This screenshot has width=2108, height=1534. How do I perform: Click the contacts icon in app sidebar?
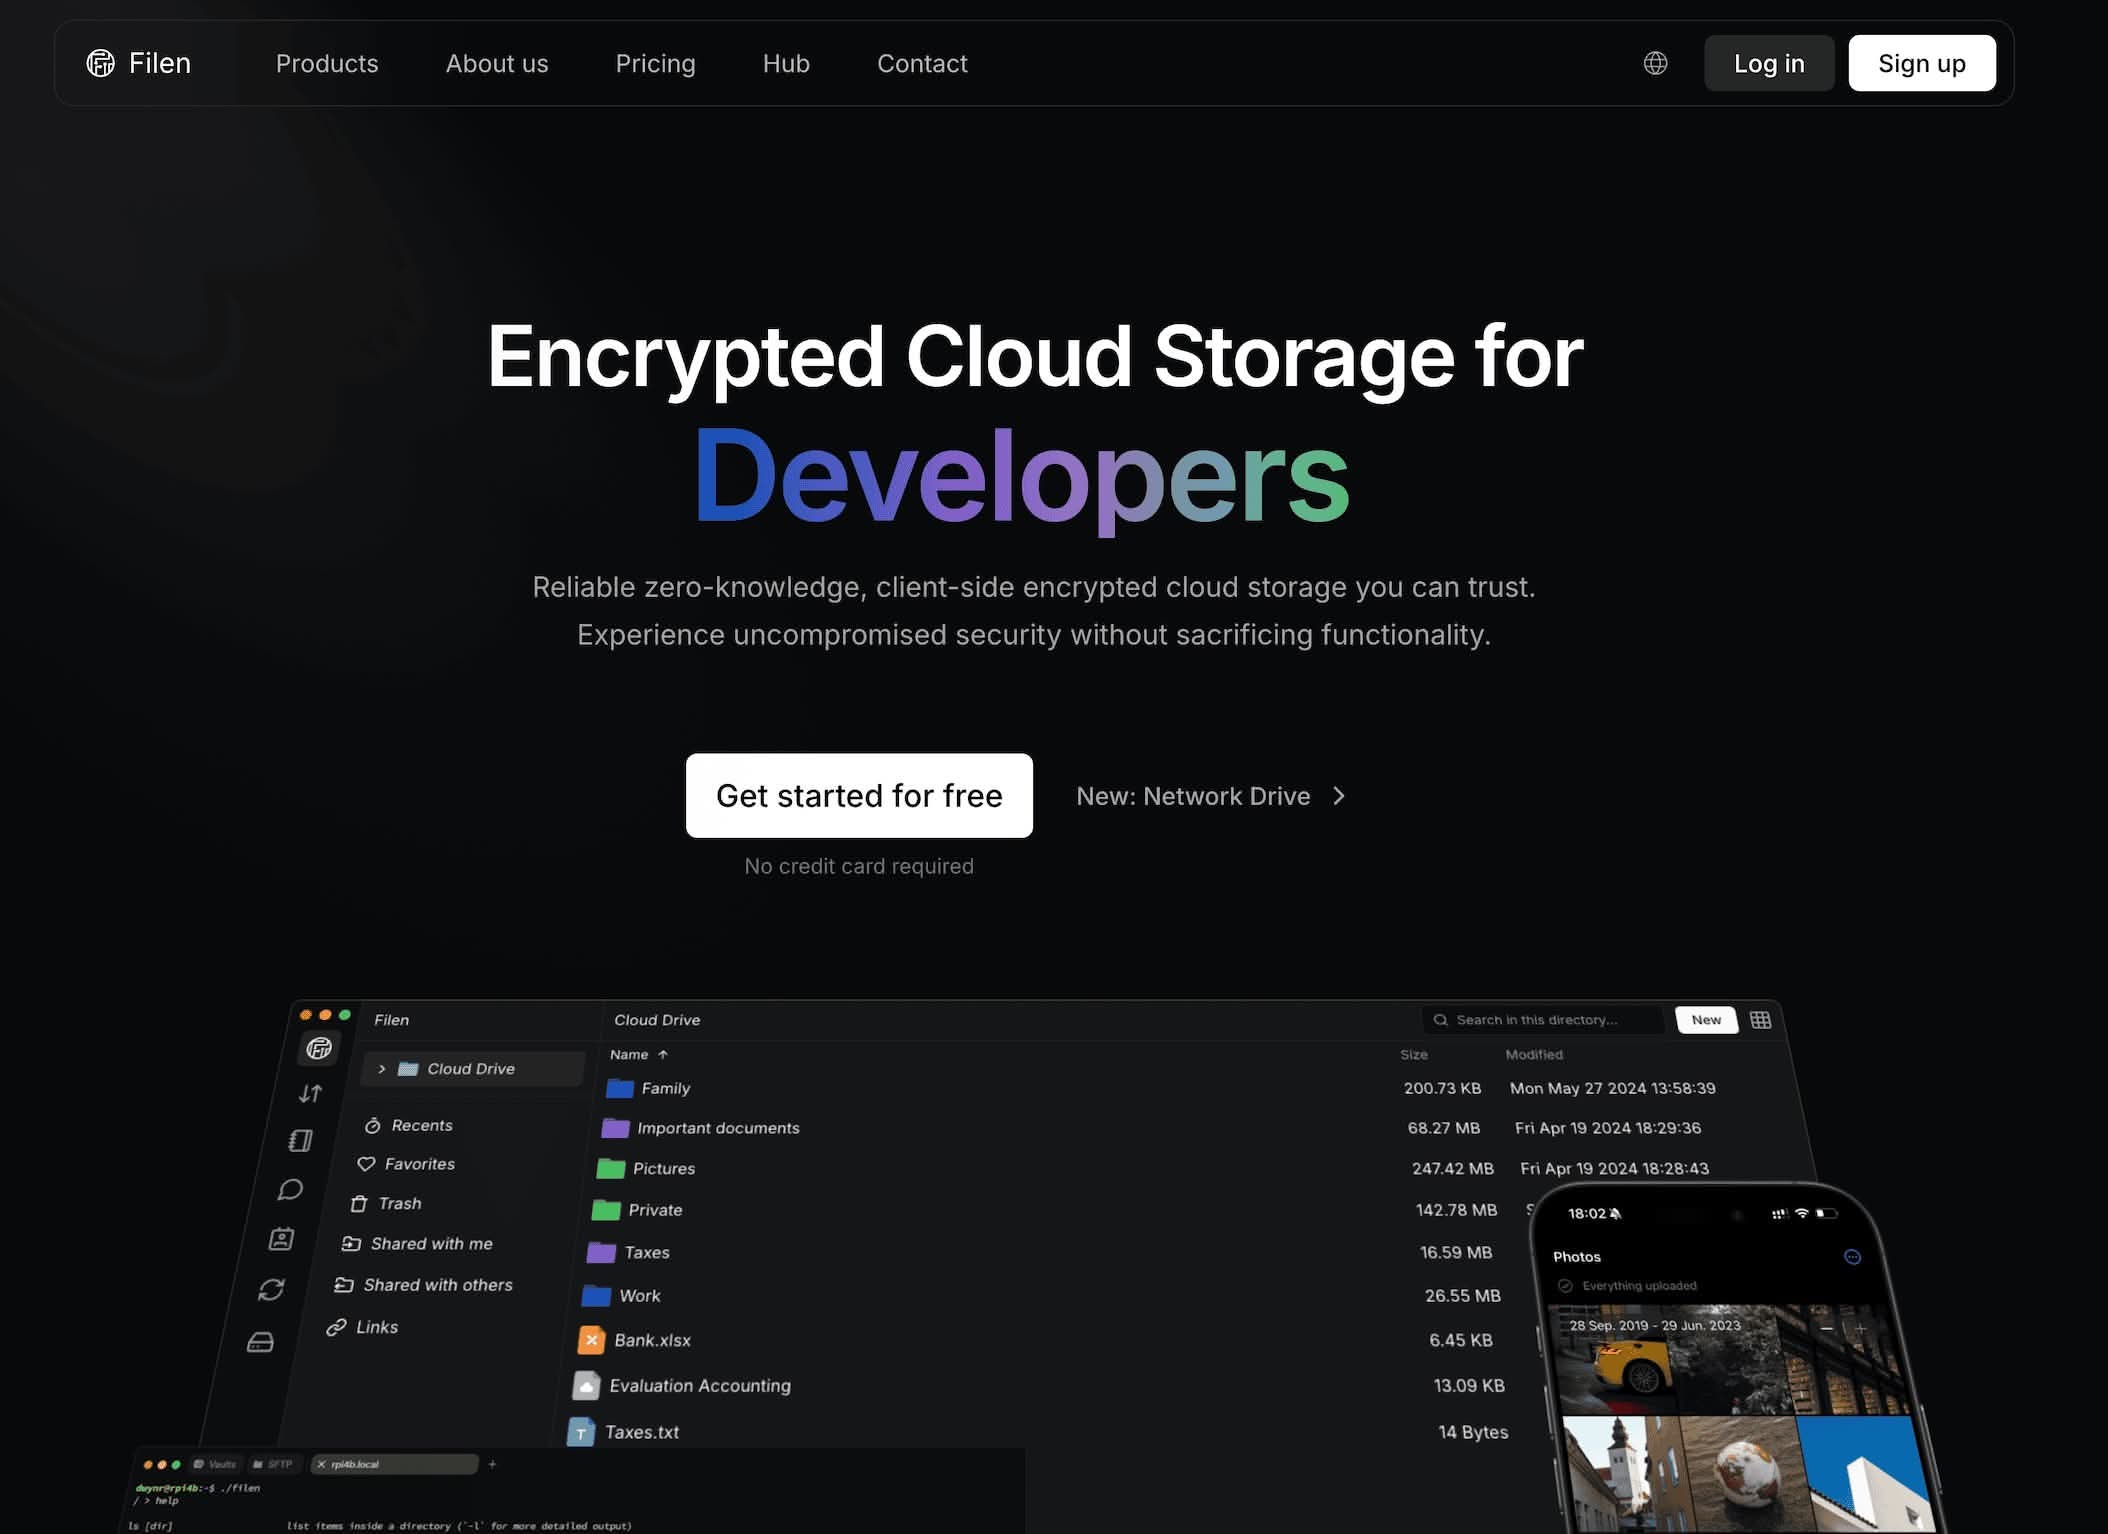pos(281,1239)
